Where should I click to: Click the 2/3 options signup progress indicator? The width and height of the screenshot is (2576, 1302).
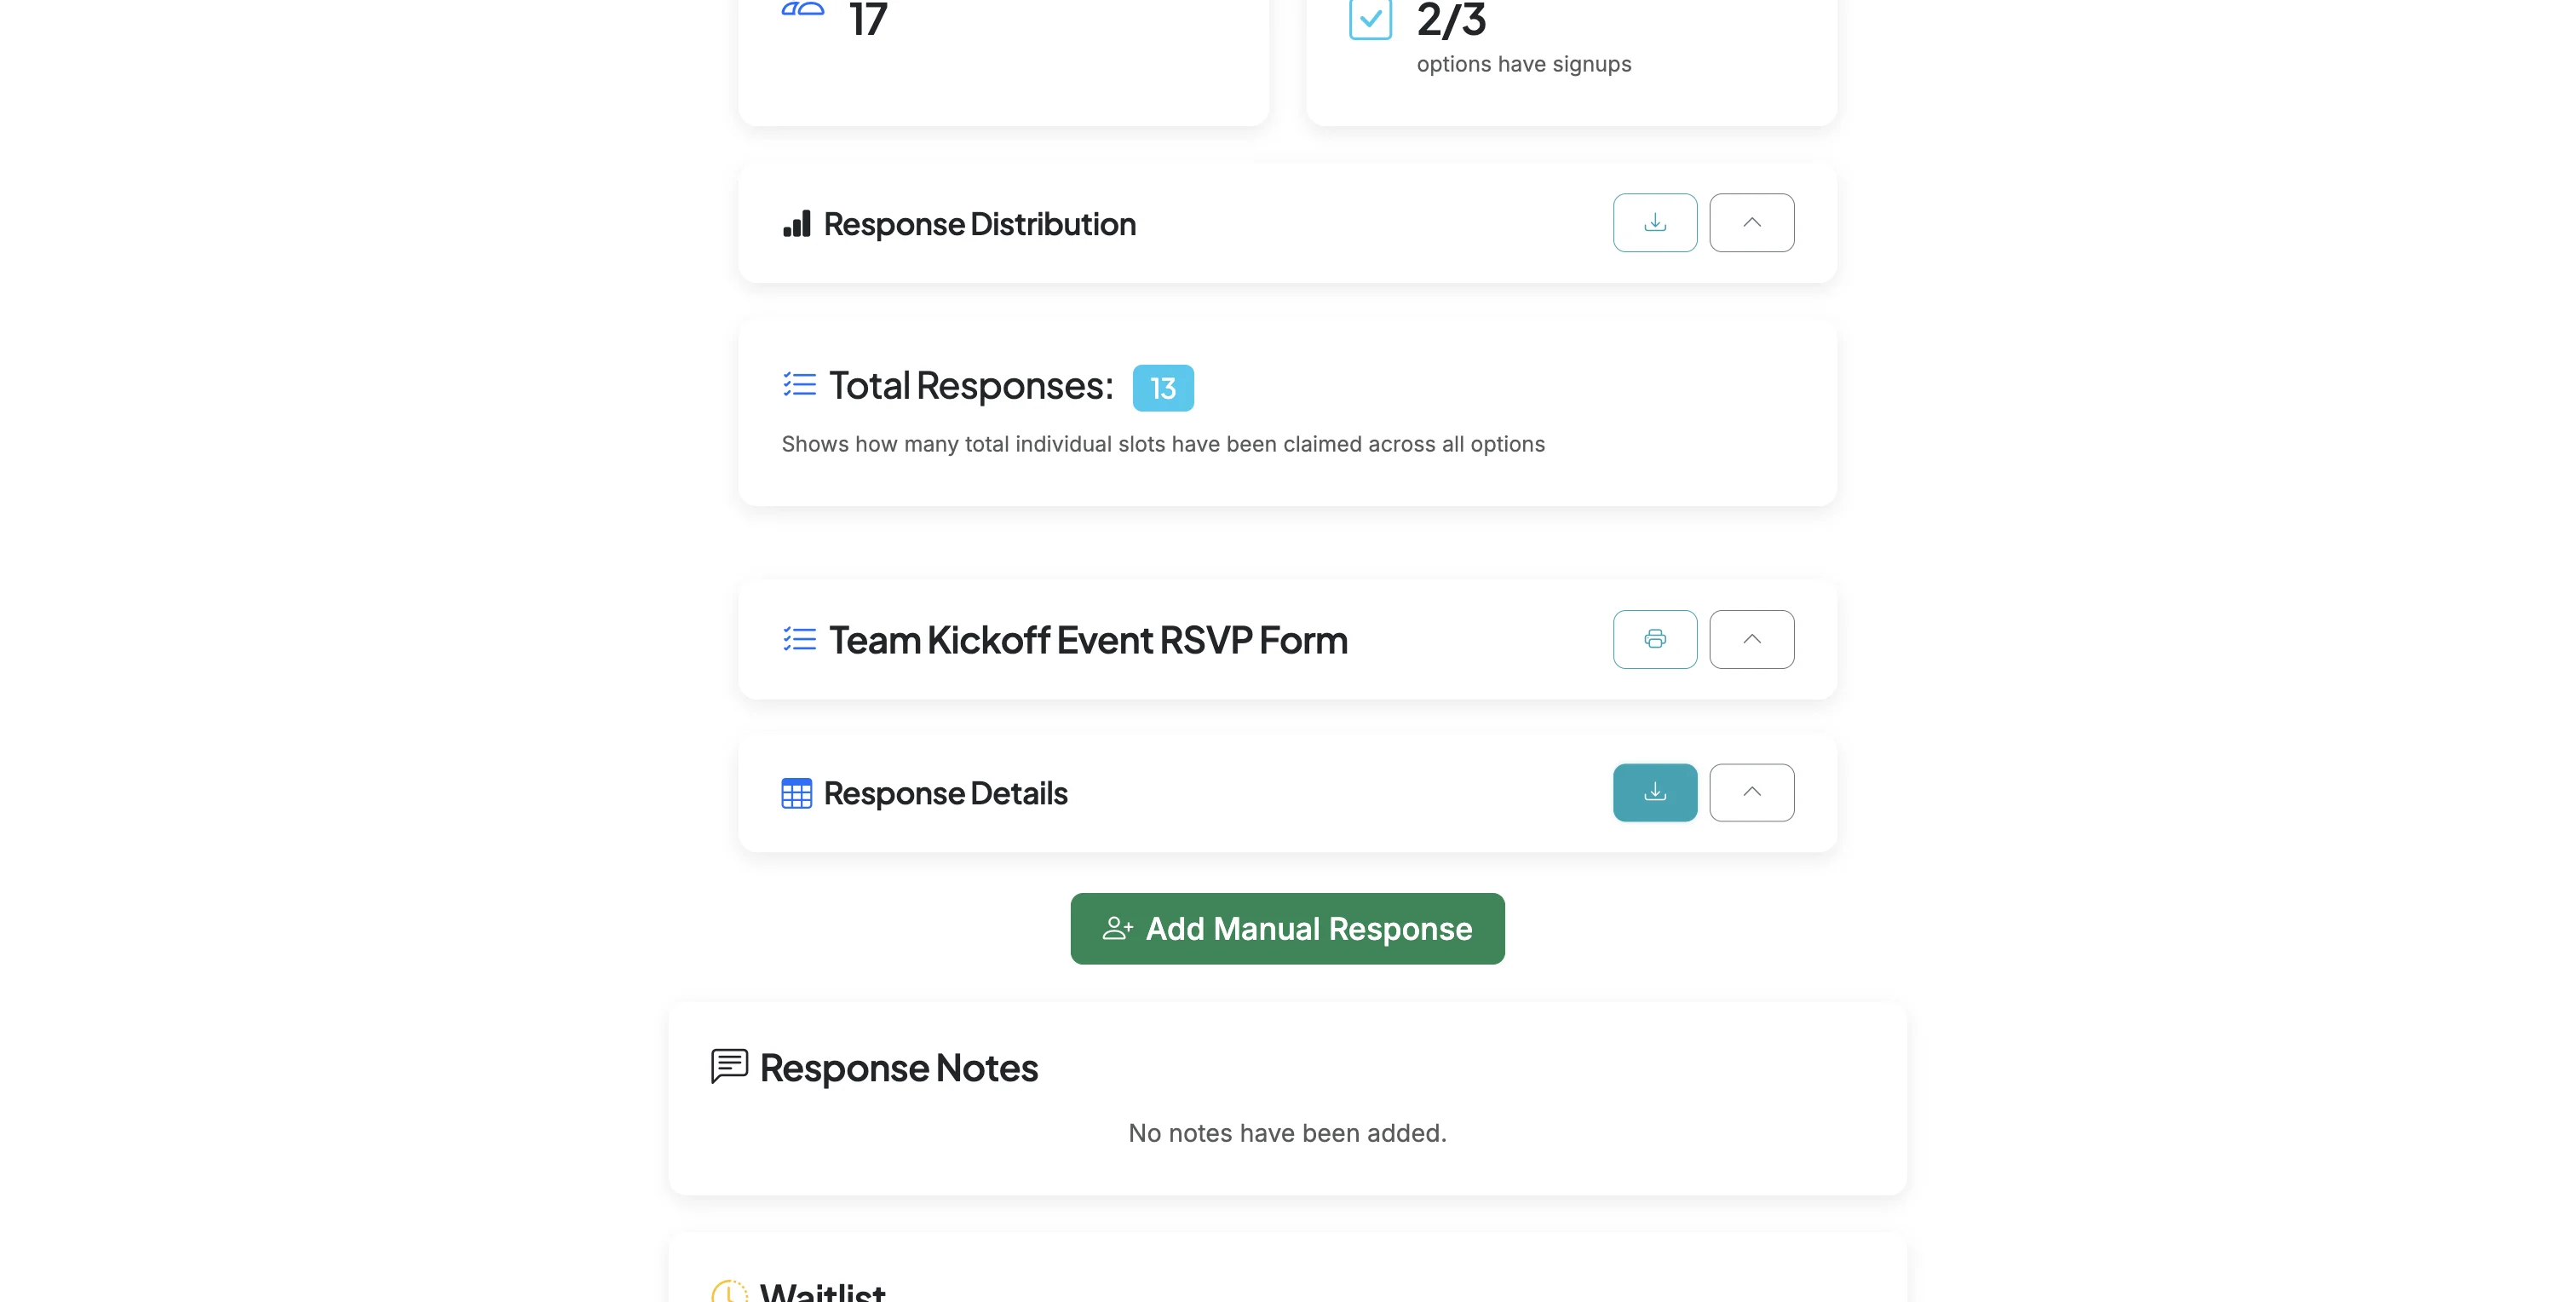coord(1449,20)
